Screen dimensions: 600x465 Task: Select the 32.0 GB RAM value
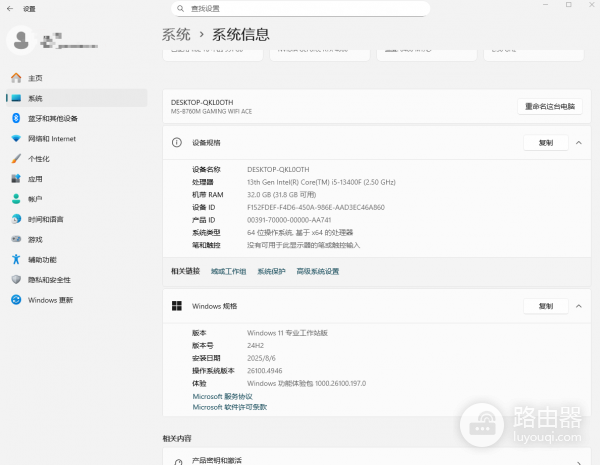coord(282,195)
